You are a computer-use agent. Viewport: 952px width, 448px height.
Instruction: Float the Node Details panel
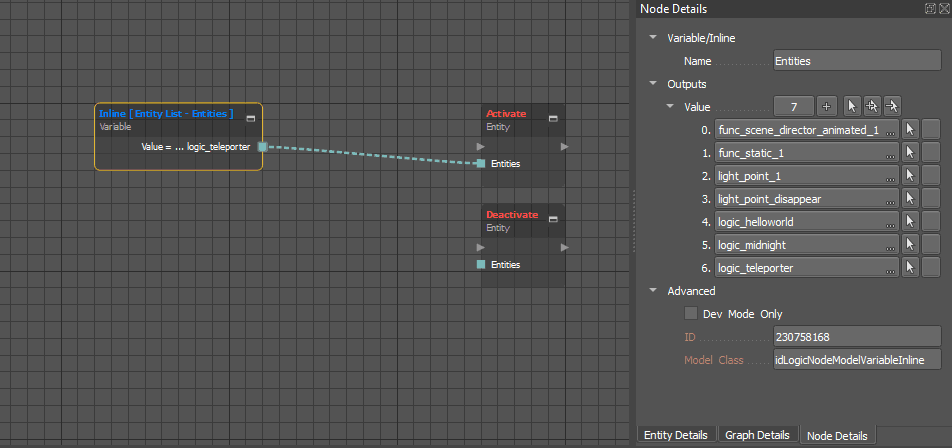click(929, 8)
